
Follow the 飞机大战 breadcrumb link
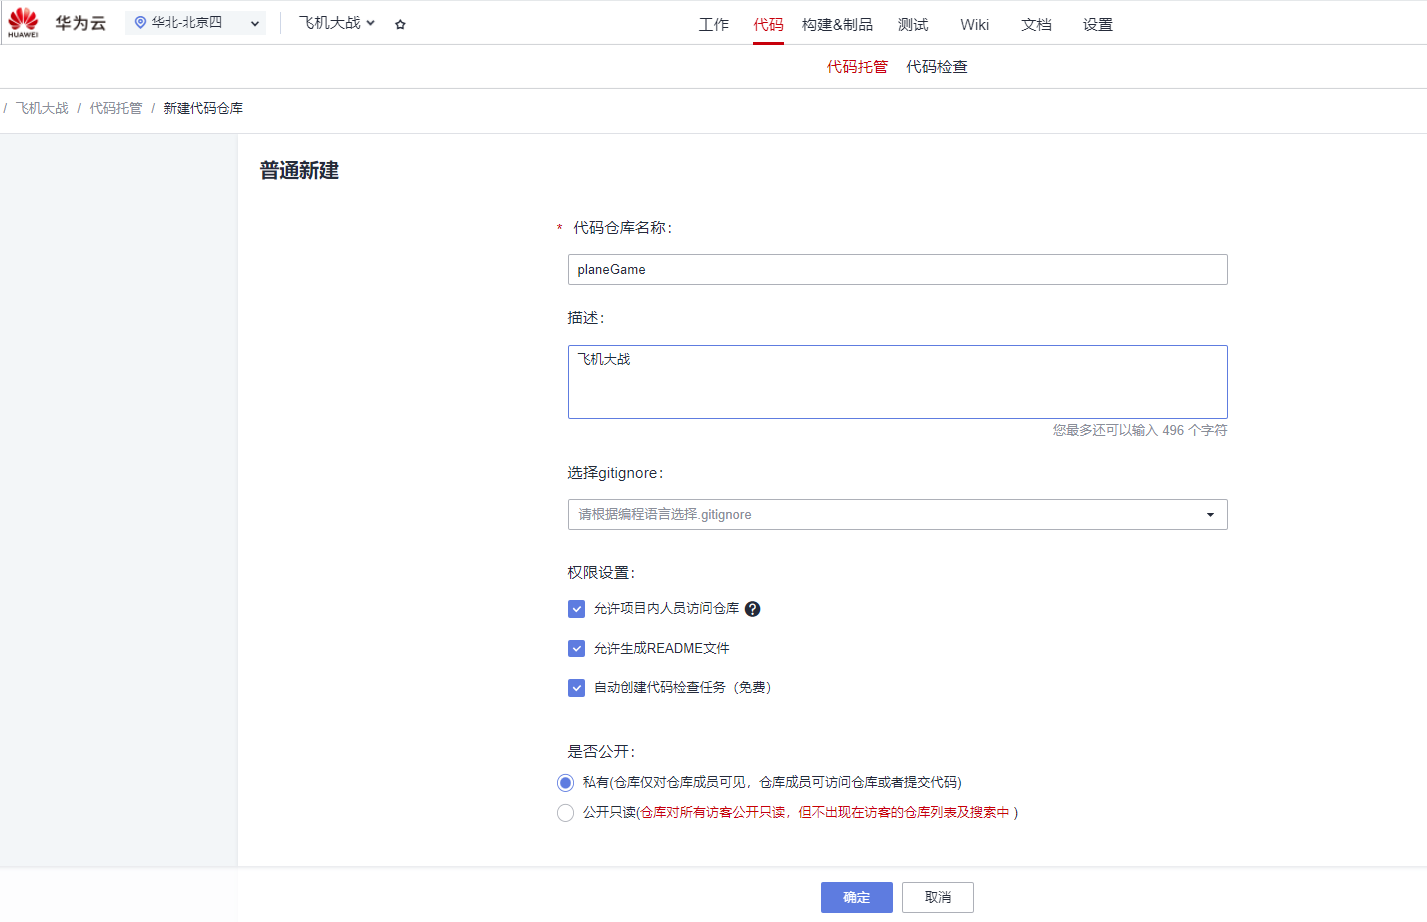42,108
